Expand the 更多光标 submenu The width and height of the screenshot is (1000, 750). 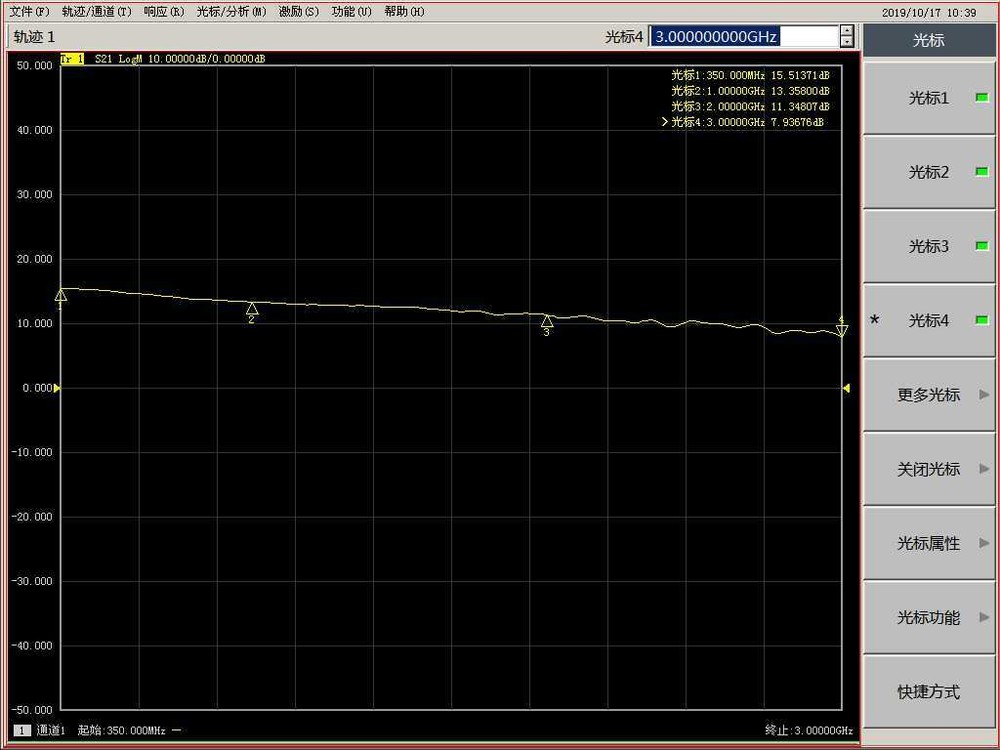[x=928, y=394]
